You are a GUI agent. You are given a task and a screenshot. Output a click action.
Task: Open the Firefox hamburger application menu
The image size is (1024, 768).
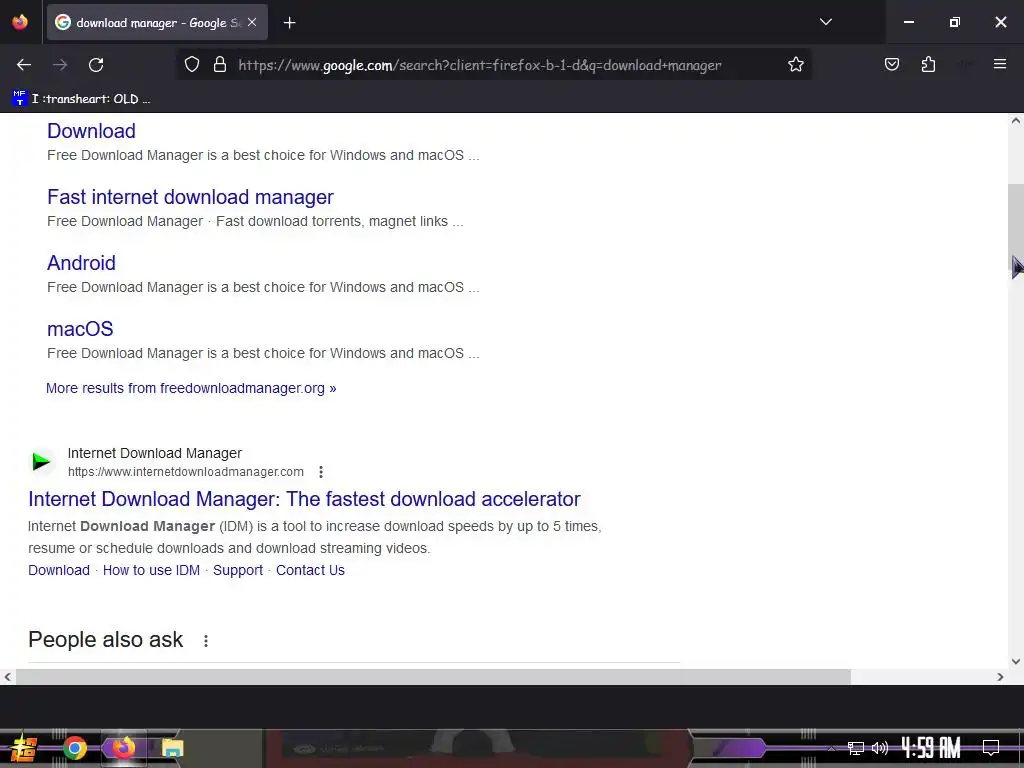click(x=1000, y=64)
